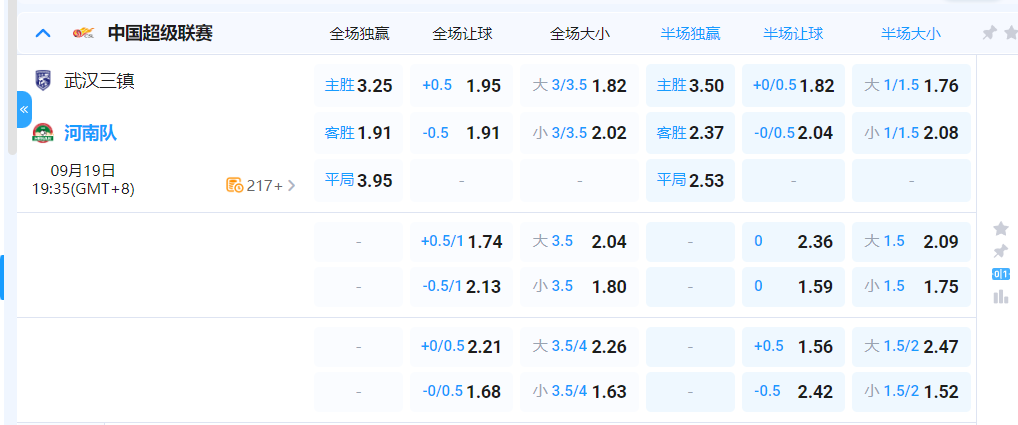Collapse the left sidebar with double-arrow tab

[24, 109]
